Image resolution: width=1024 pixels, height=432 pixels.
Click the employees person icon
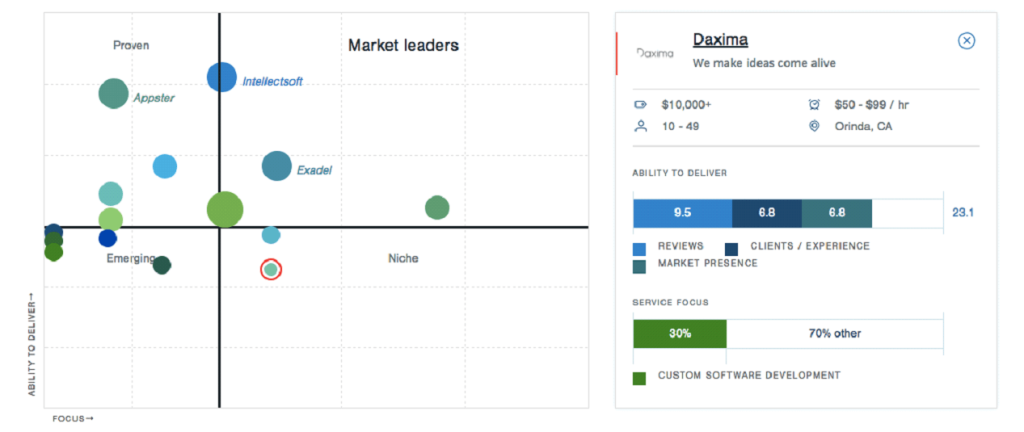point(640,126)
